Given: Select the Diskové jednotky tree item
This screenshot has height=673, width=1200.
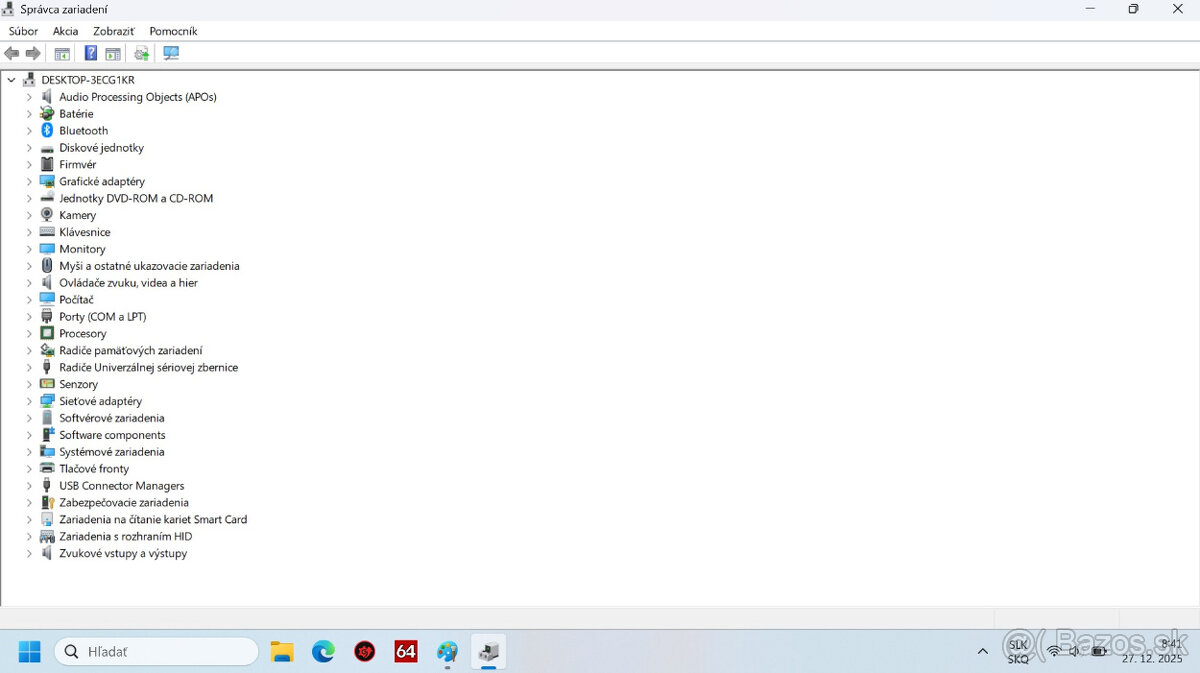Looking at the screenshot, I should tap(101, 148).
